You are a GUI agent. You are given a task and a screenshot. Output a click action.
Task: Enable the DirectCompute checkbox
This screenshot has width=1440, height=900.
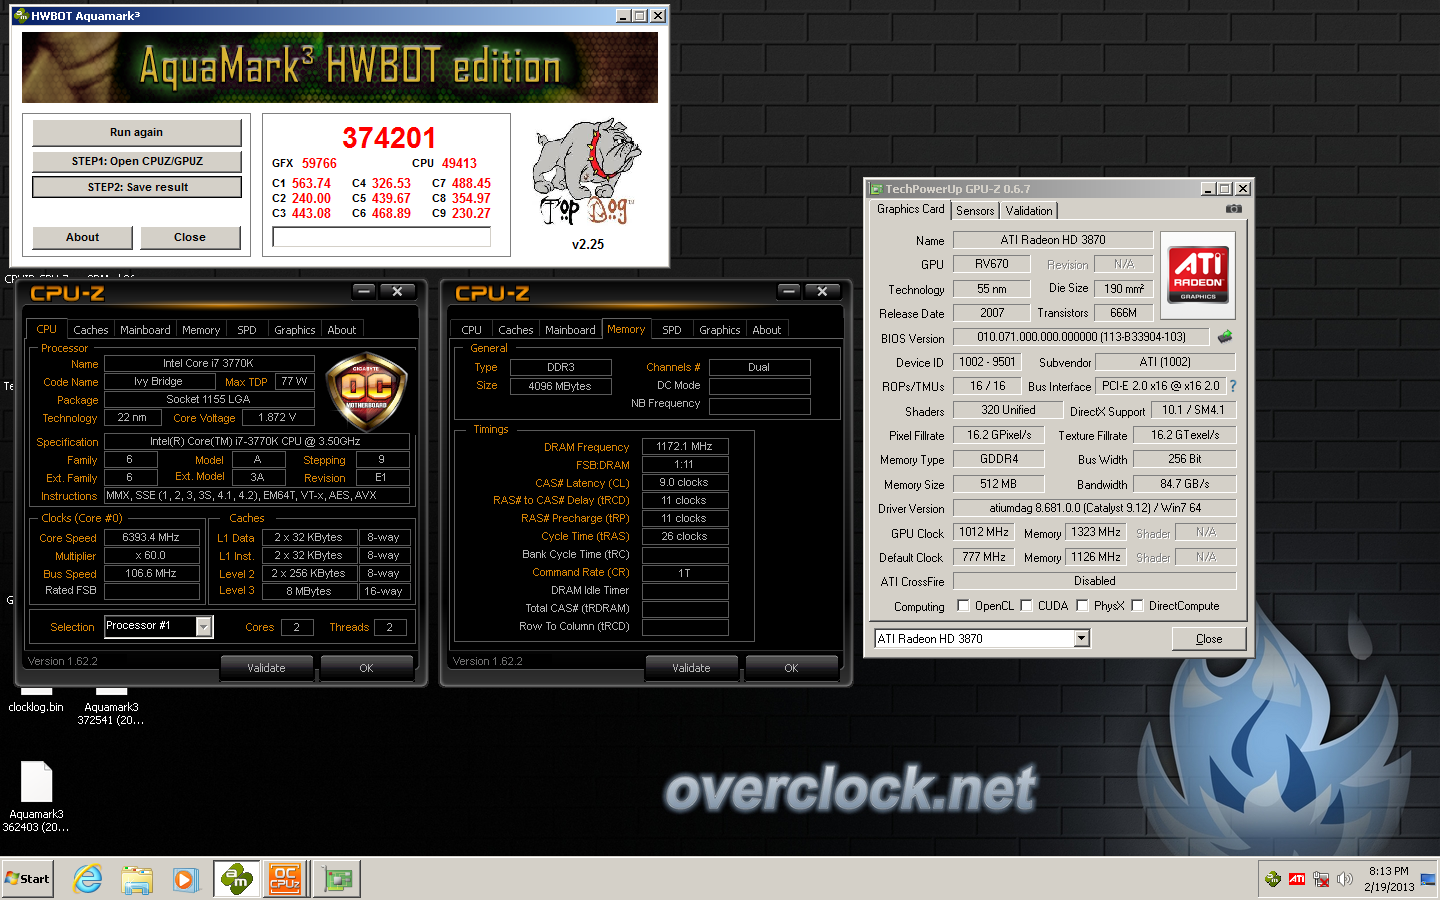(x=1137, y=605)
